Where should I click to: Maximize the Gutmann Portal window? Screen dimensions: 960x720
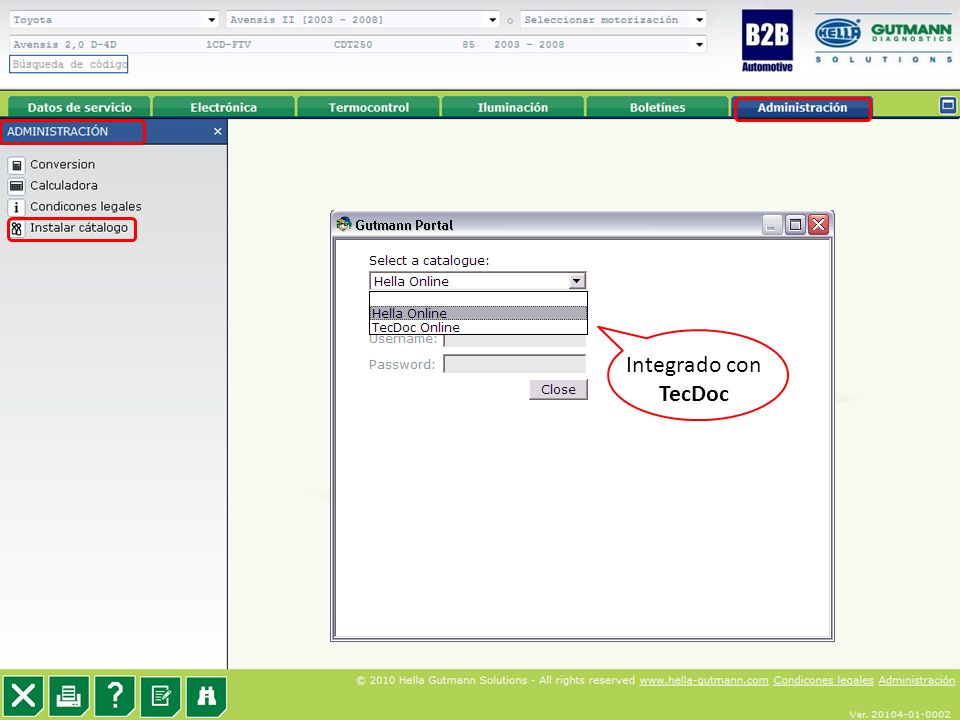pyautogui.click(x=795, y=225)
